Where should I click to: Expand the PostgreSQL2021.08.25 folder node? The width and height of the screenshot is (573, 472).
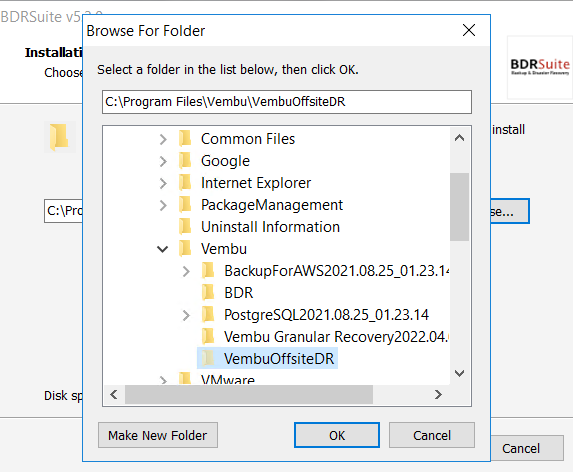coord(186,315)
